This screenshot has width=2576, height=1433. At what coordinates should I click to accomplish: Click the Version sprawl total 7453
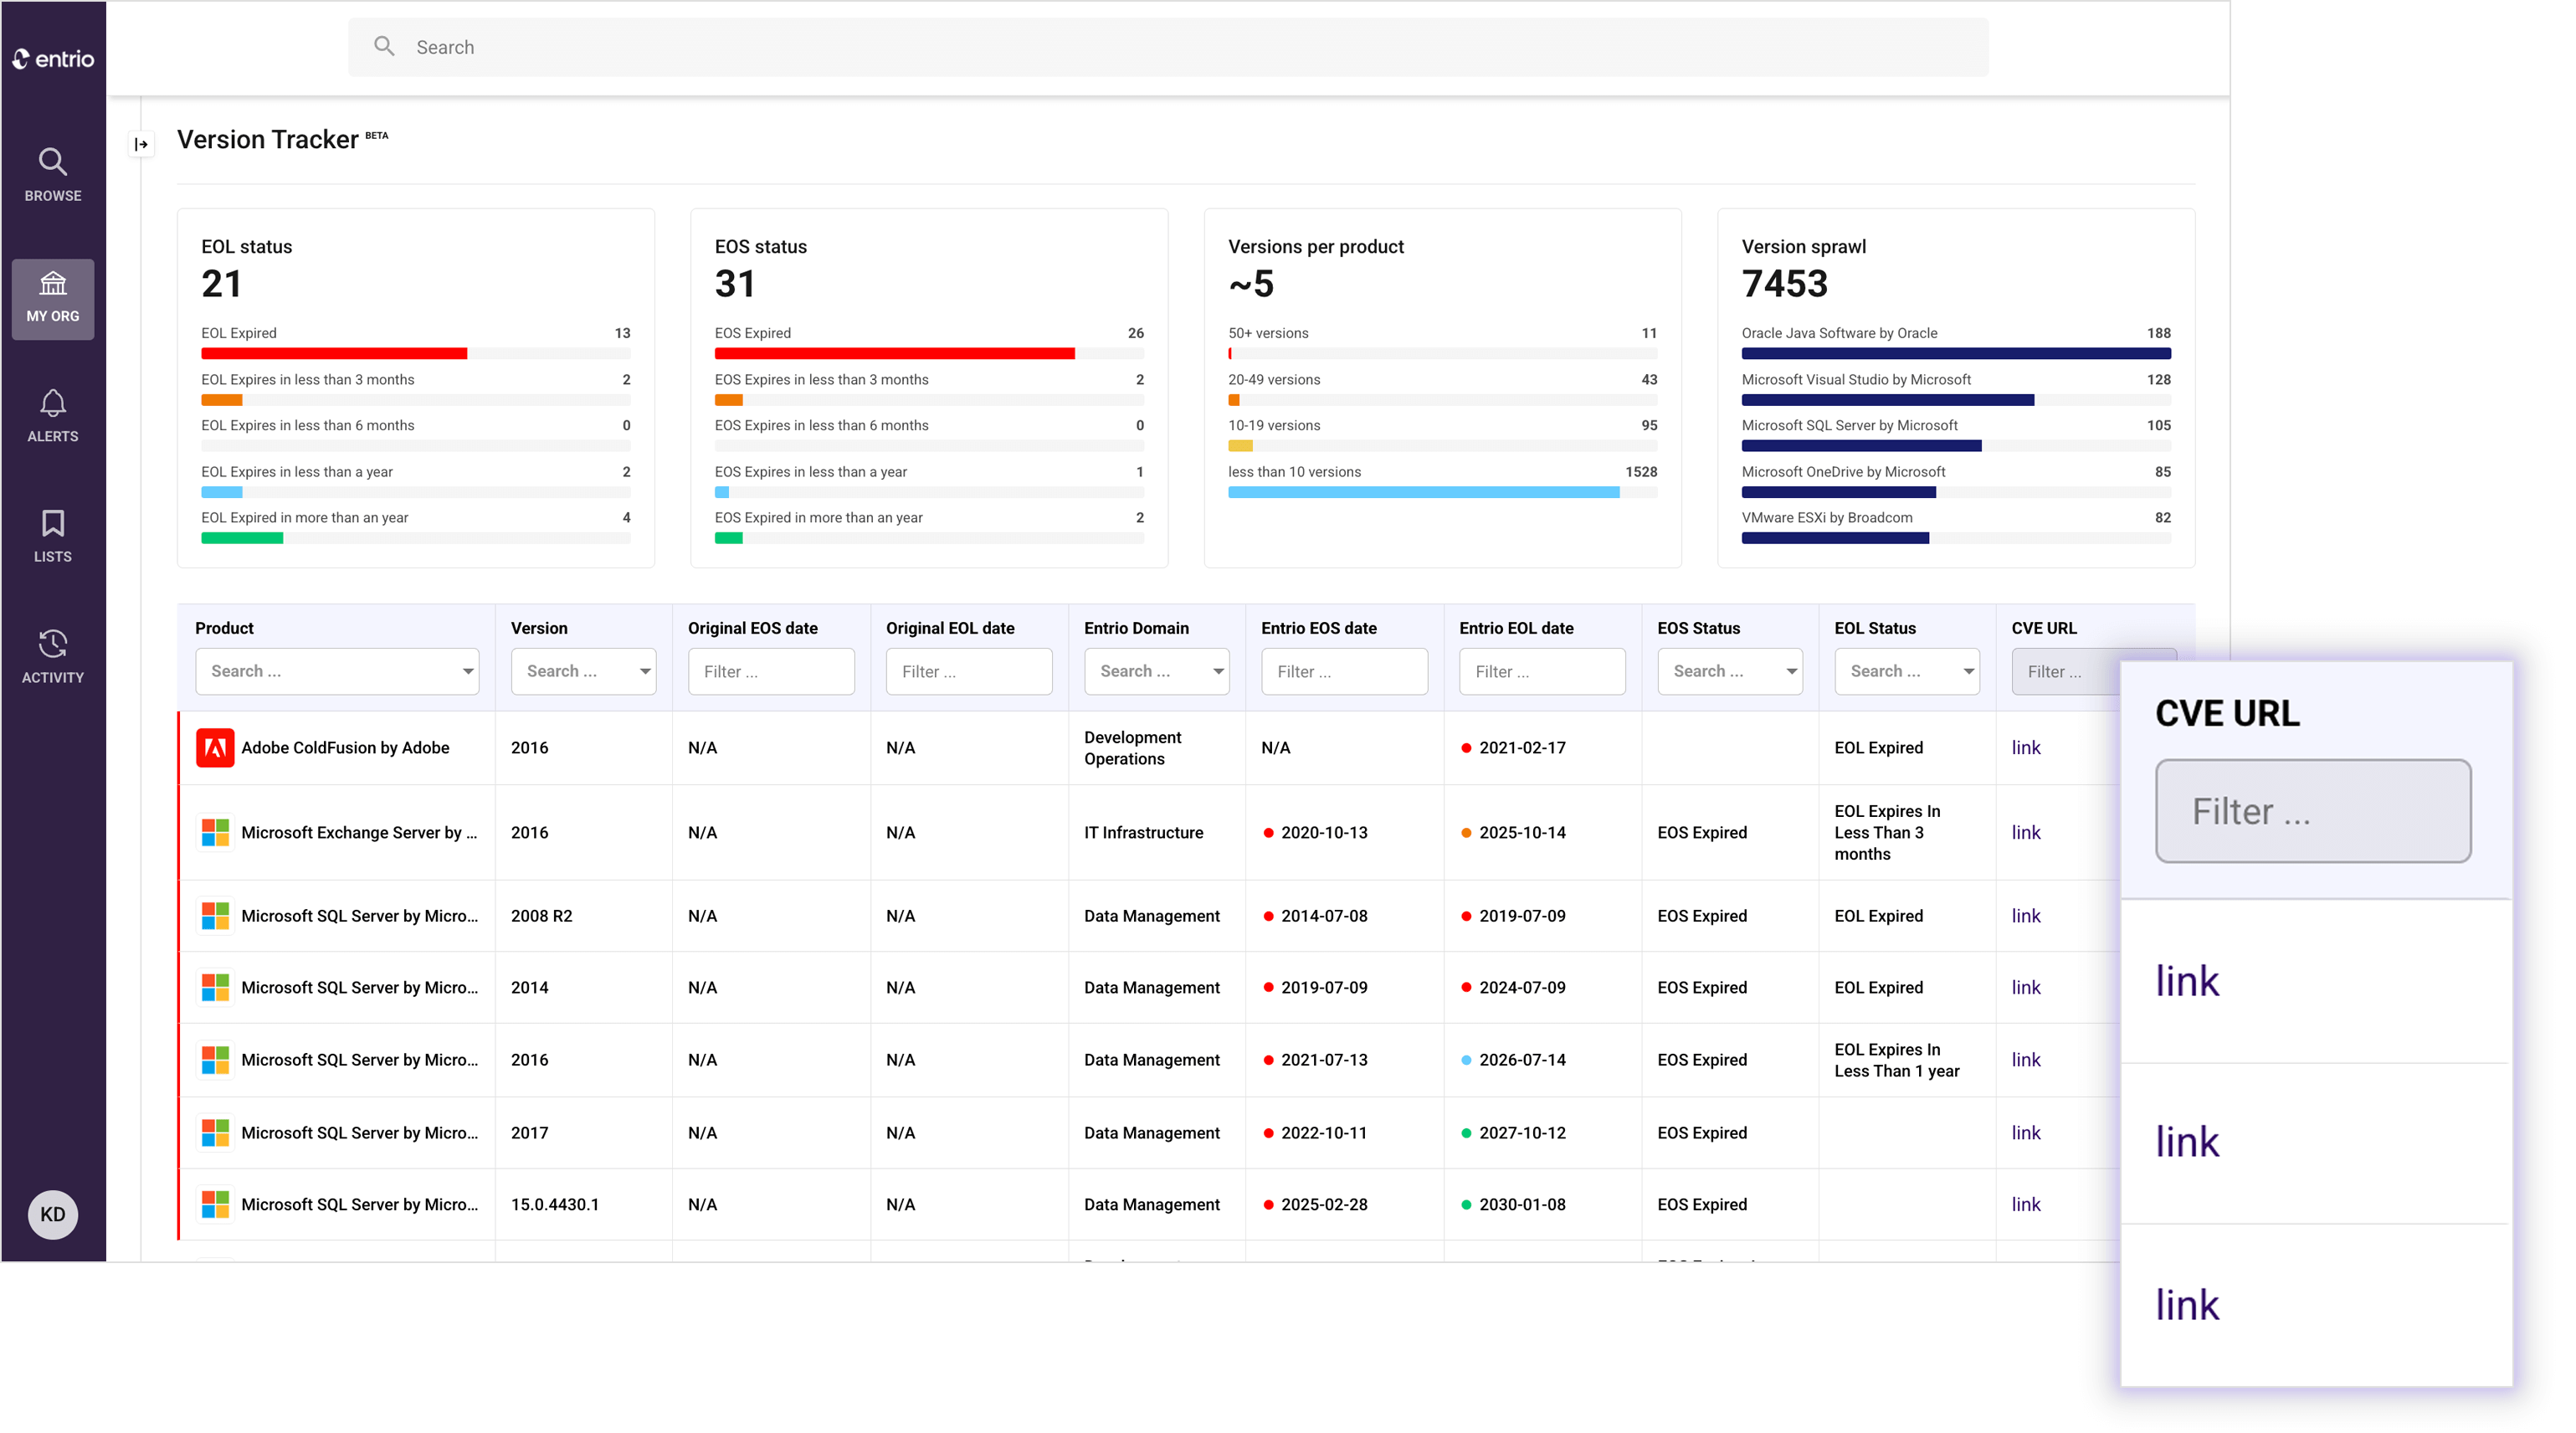(x=1784, y=284)
